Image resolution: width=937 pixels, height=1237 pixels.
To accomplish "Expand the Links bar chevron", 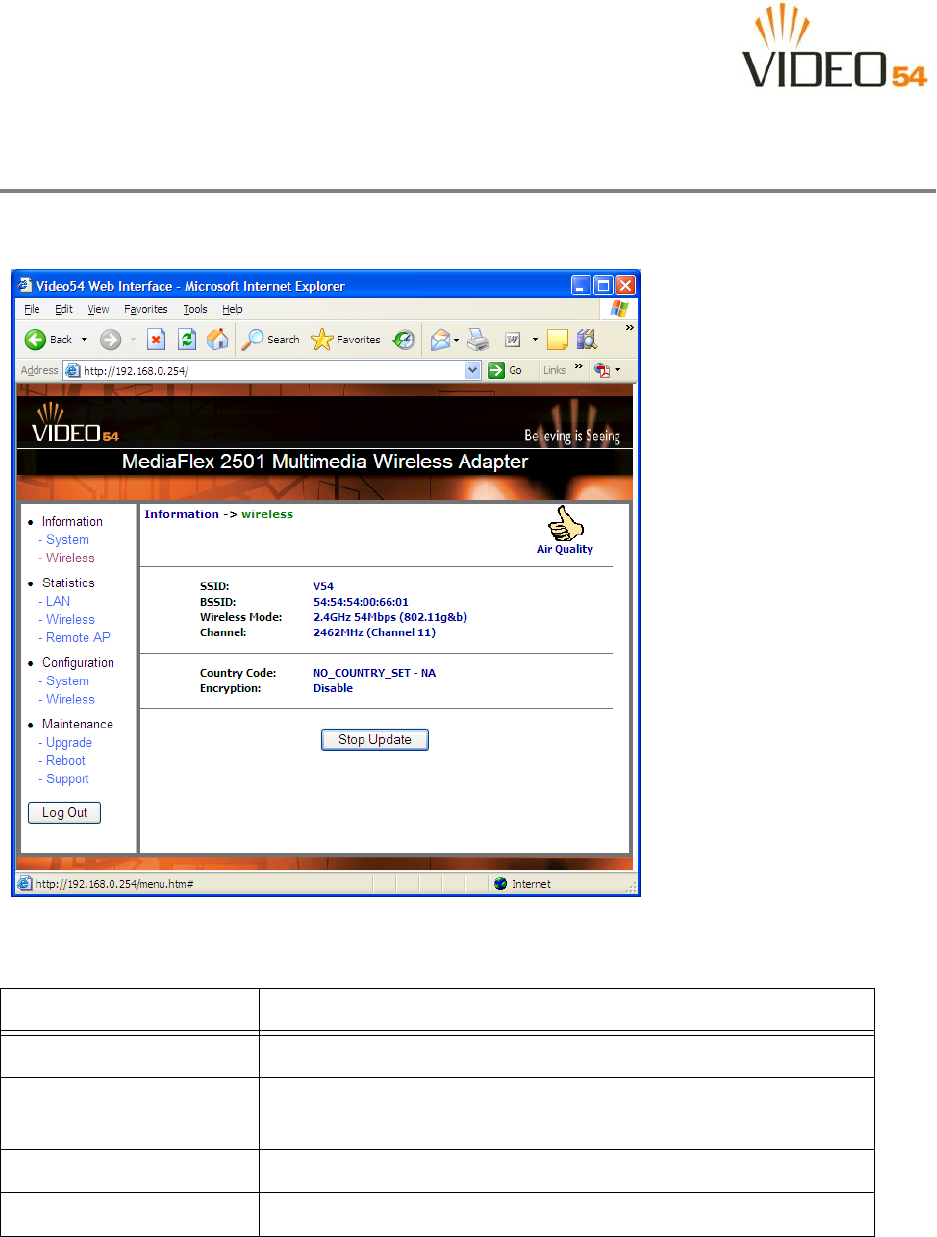I will [x=579, y=368].
